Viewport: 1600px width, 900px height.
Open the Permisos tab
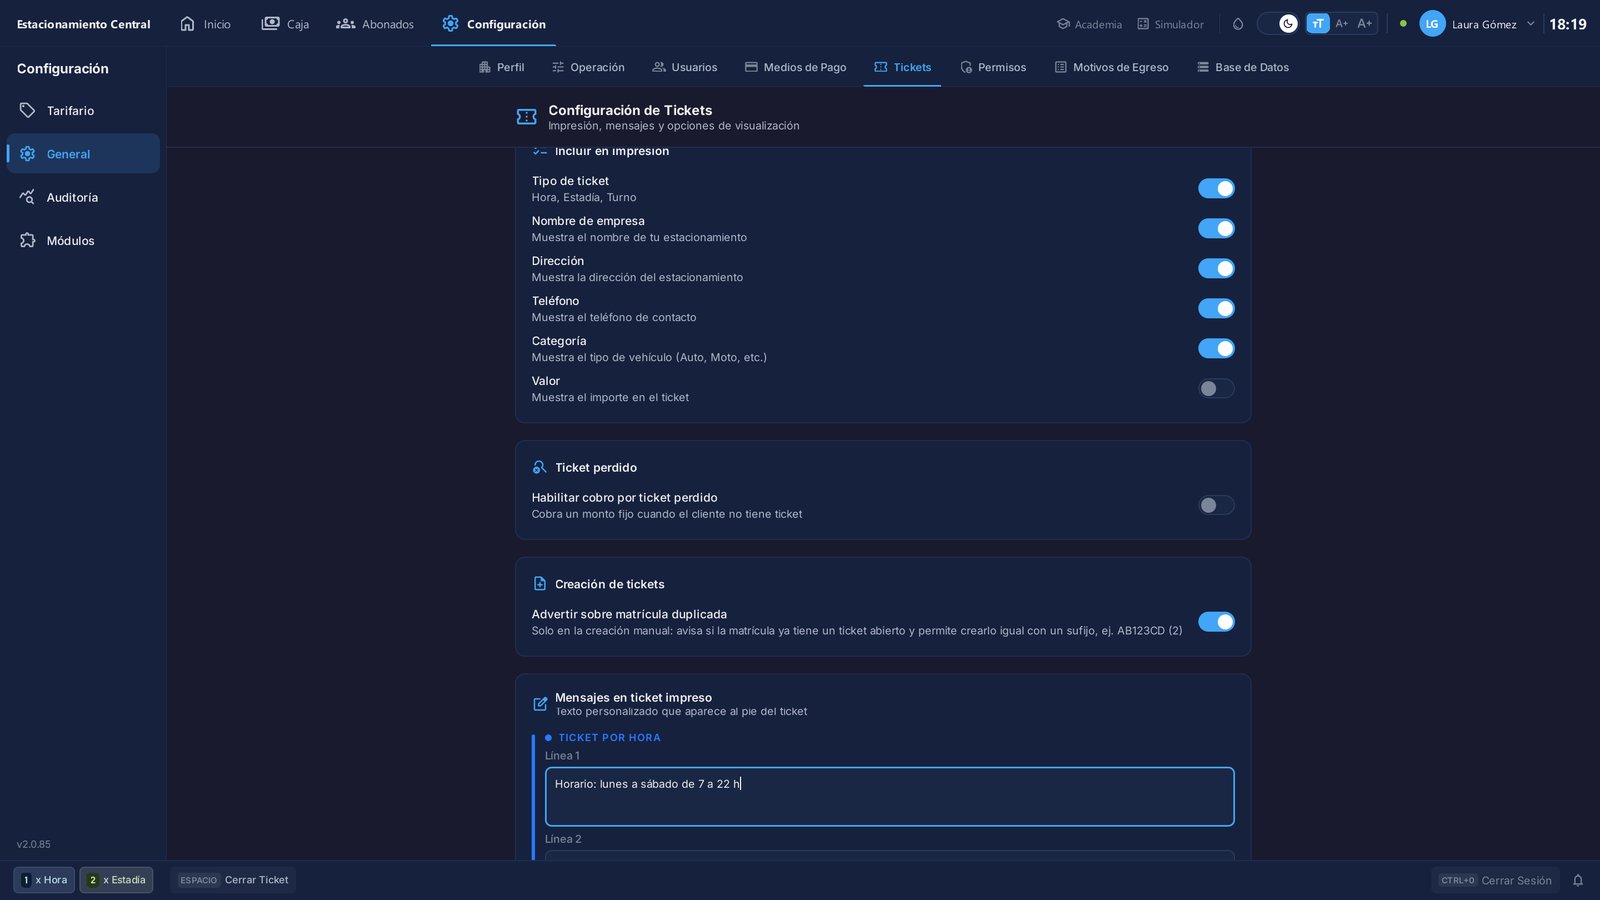click(993, 67)
